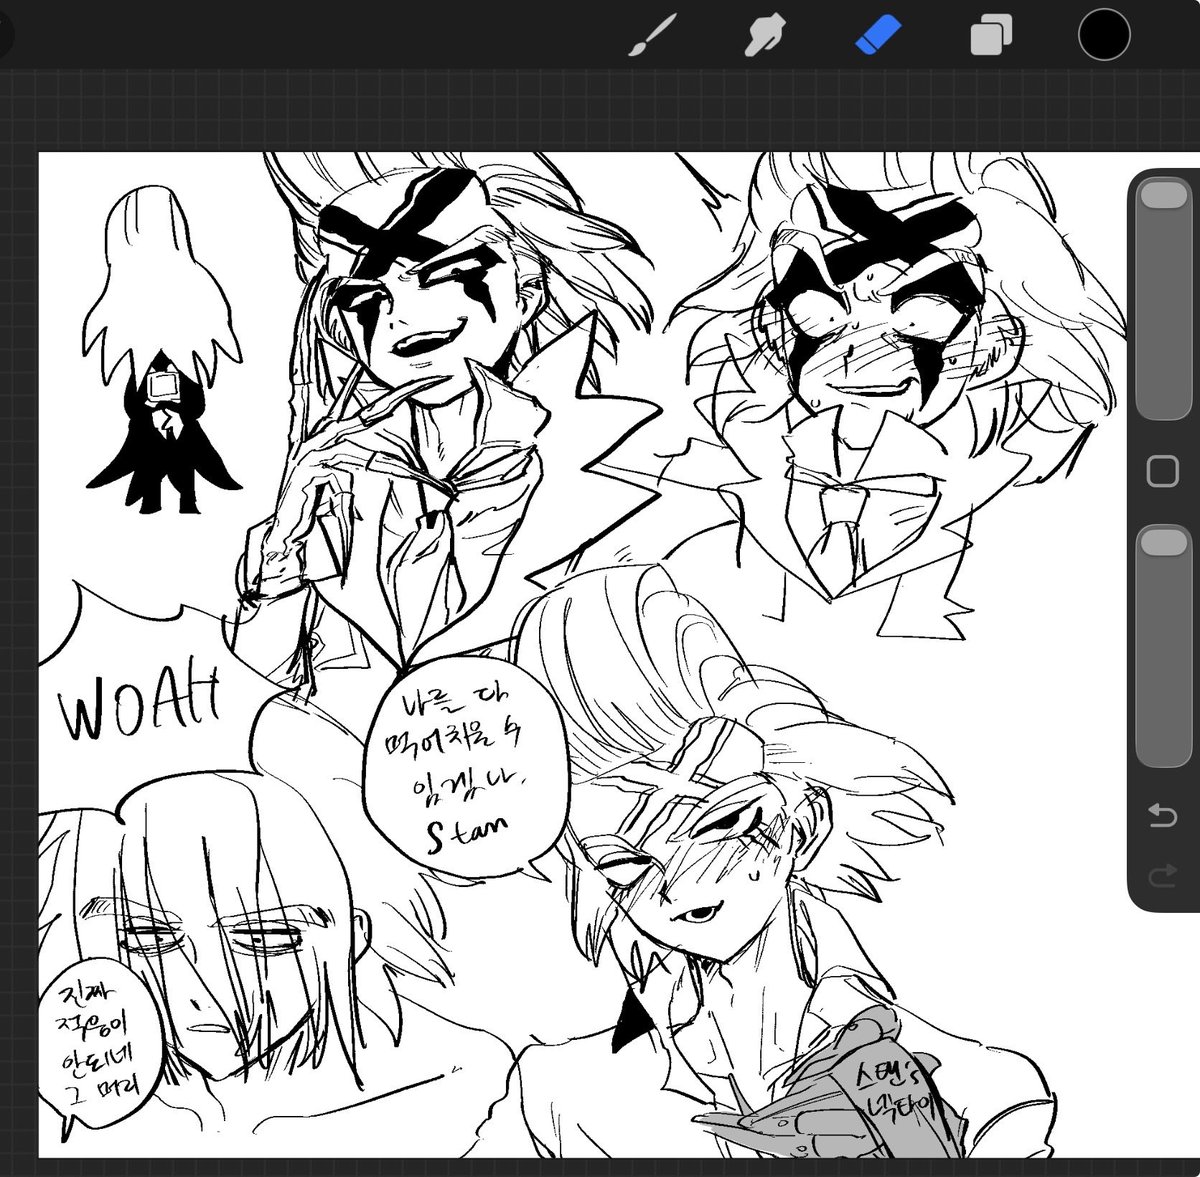Open the black active color swatch
This screenshot has height=1177, width=1200.
coord(1104,34)
